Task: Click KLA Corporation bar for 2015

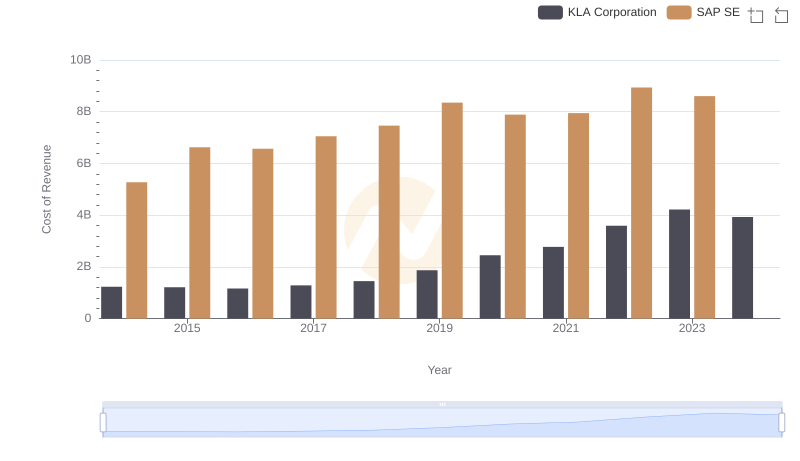Action: (174, 303)
